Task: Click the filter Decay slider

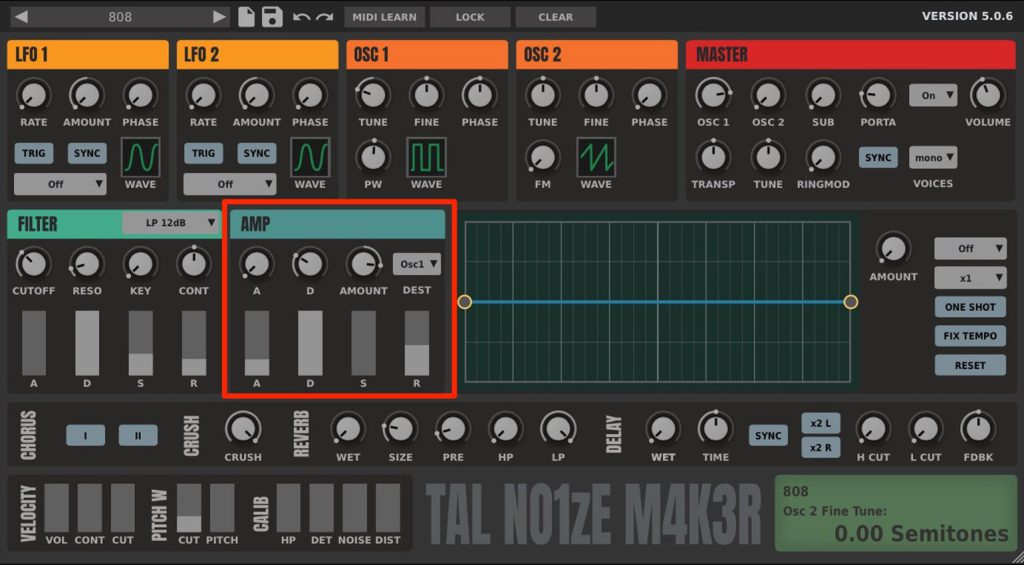Action: pos(87,343)
